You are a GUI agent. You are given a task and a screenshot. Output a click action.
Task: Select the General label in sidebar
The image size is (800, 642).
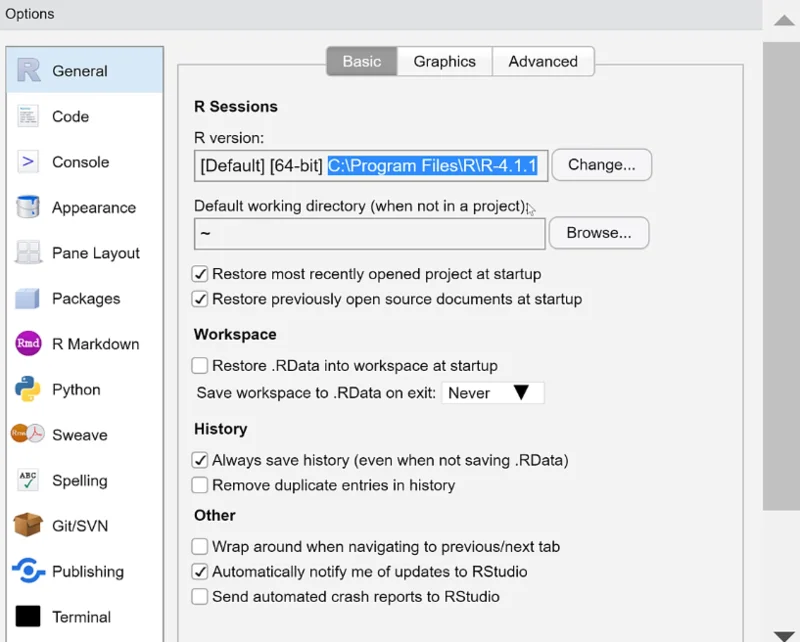[x=80, y=71]
